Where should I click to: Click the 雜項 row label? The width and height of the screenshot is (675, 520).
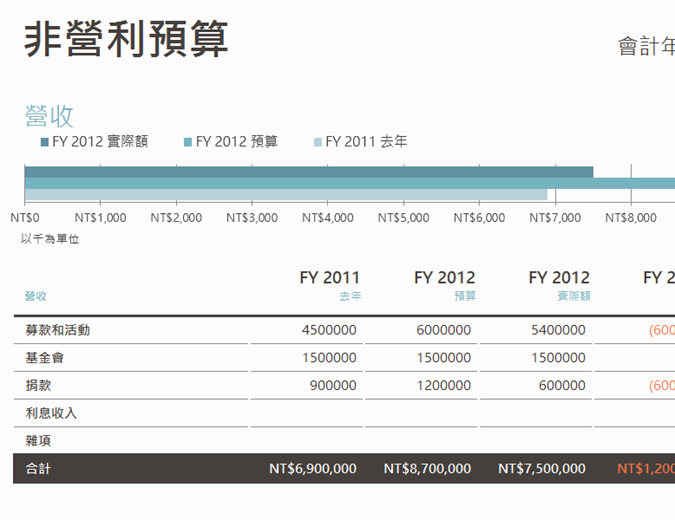click(x=39, y=440)
